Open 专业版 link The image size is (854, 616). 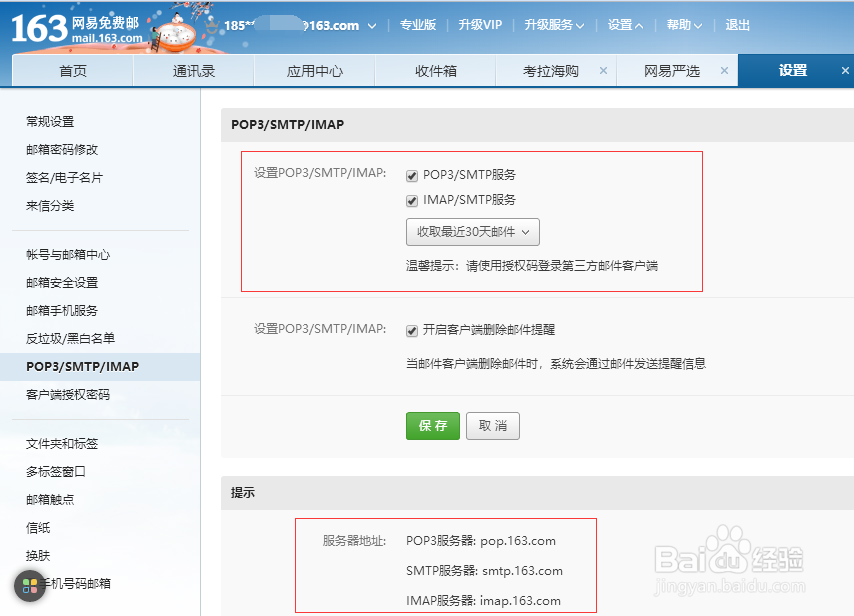(x=418, y=25)
